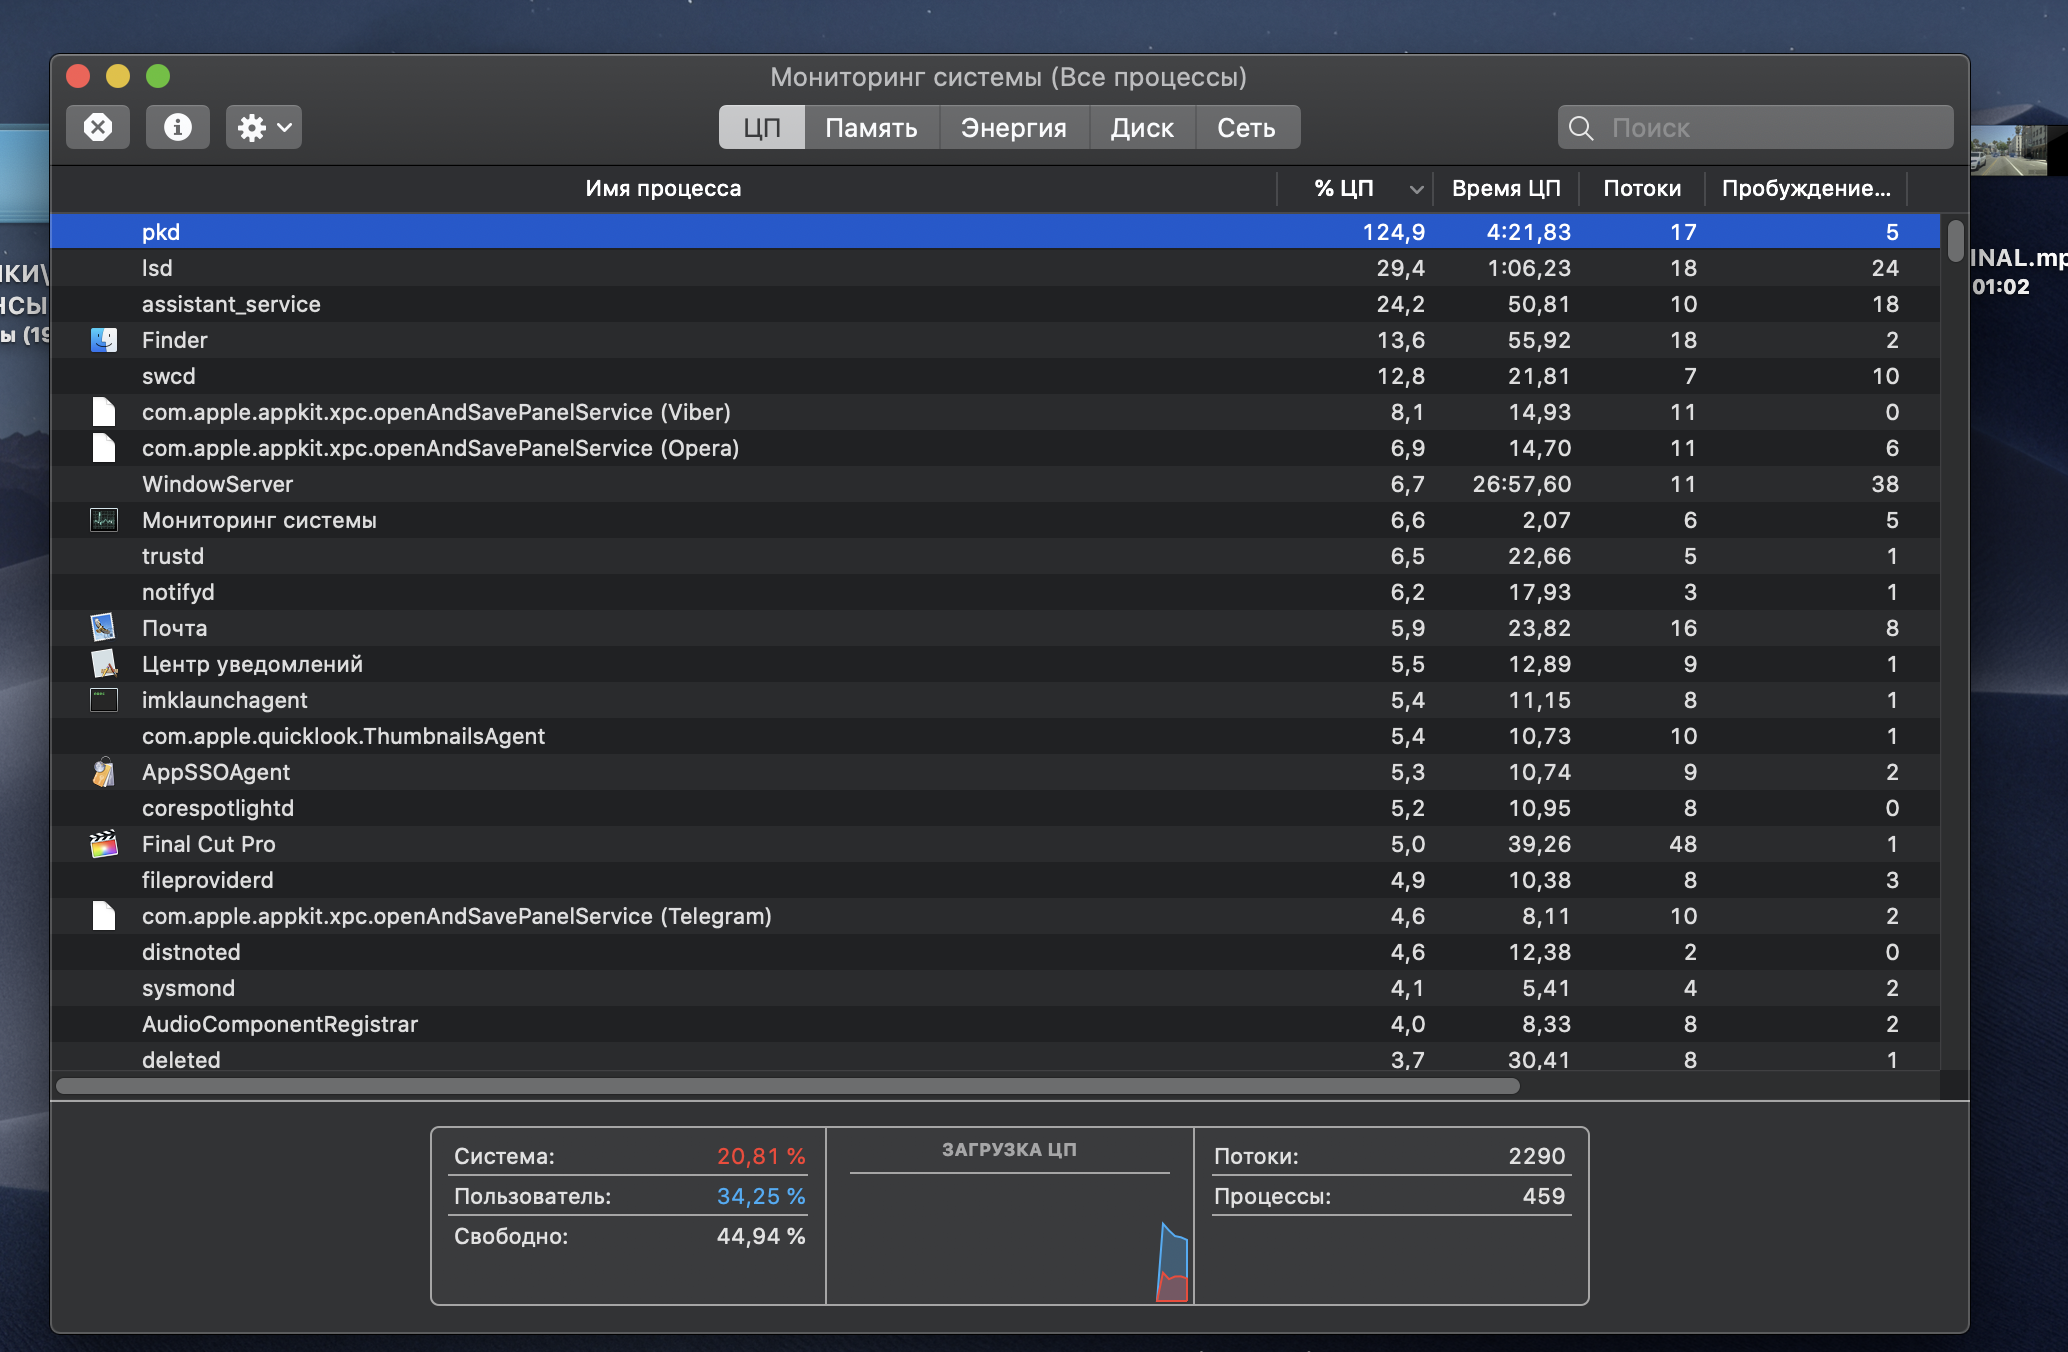Viewport: 2068px width, 1352px height.
Task: Click the Мониторинг системы process icon
Action: coord(104,520)
